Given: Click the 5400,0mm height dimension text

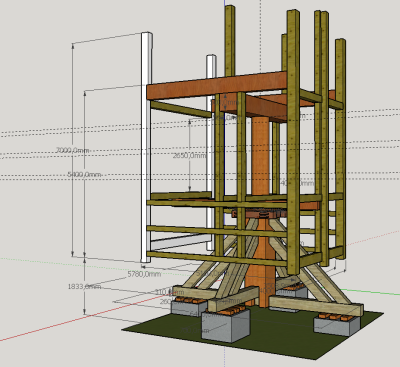Looking at the screenshot, I should (x=84, y=174).
